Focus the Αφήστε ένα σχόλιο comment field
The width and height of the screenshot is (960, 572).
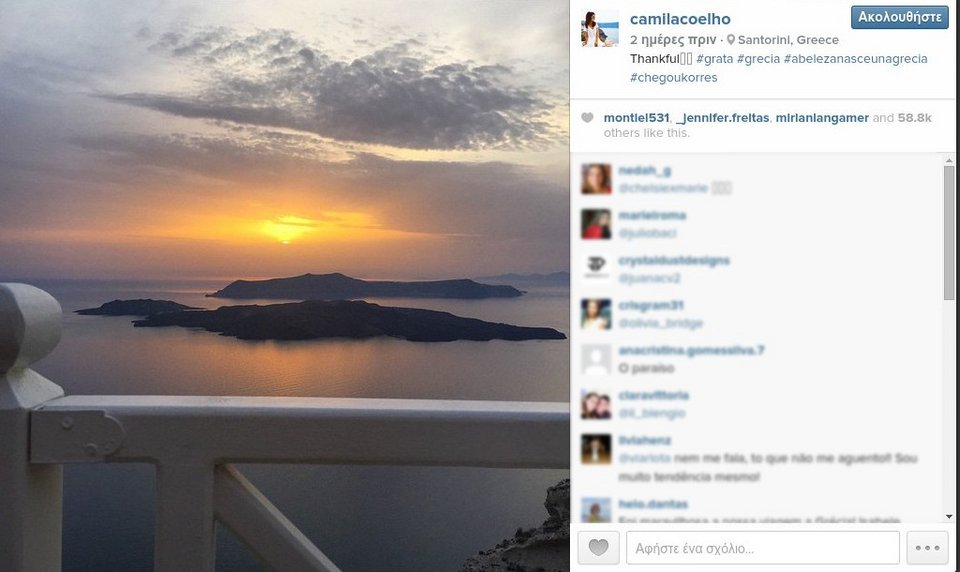(763, 548)
